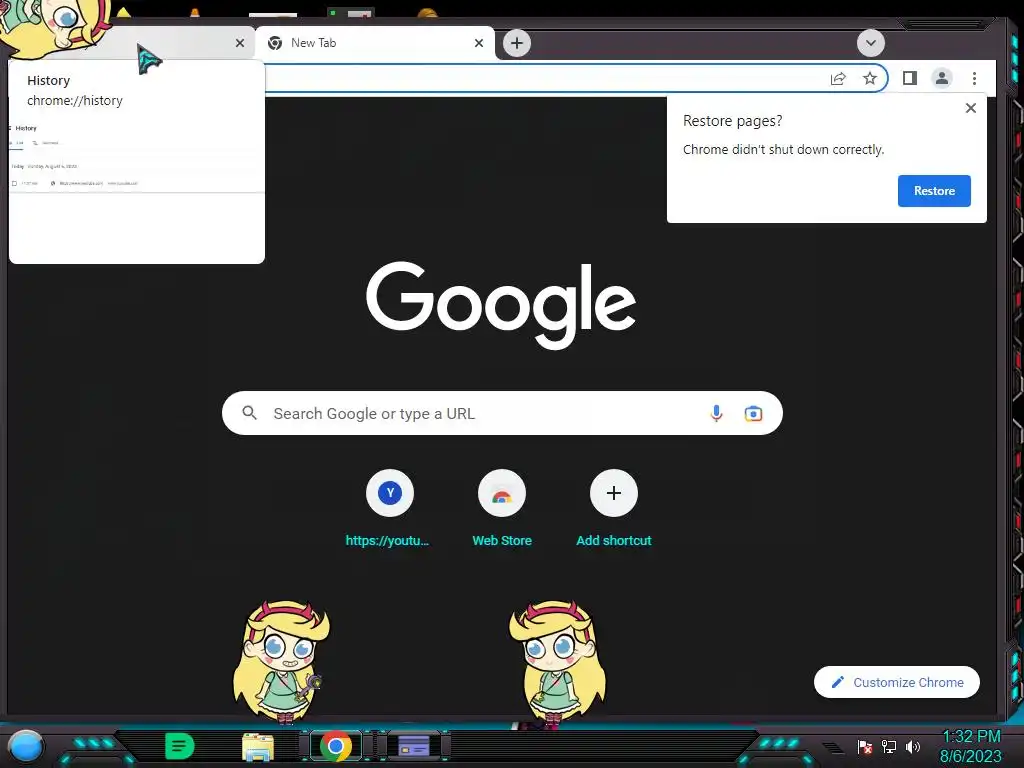Click Chrome icon in taskbar
The width and height of the screenshot is (1024, 768).
pos(336,746)
